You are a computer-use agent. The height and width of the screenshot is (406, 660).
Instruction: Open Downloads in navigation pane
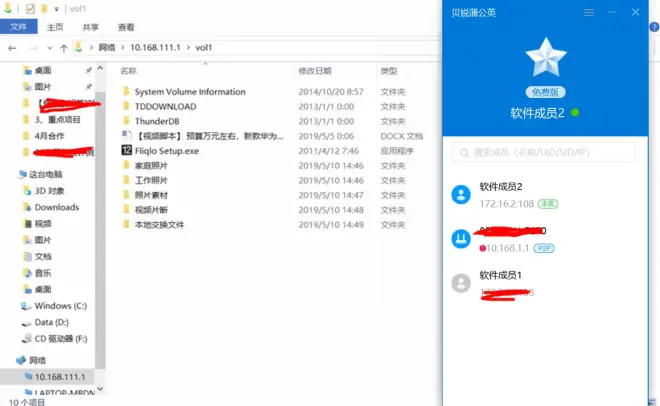tap(56, 207)
